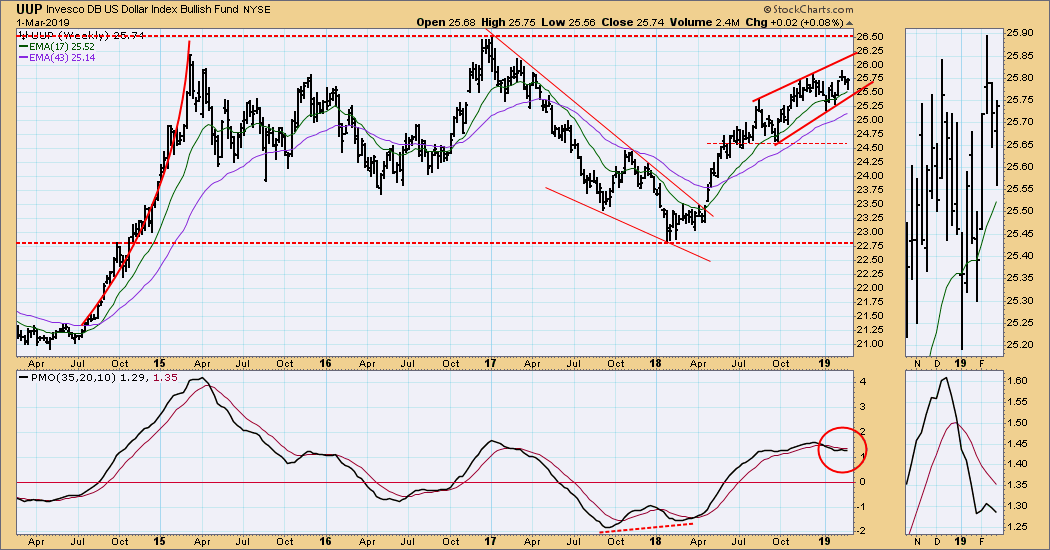Screen dimensions: 1050x550
Task: Click the 26.00 label on the price axis
Action: (x=871, y=65)
